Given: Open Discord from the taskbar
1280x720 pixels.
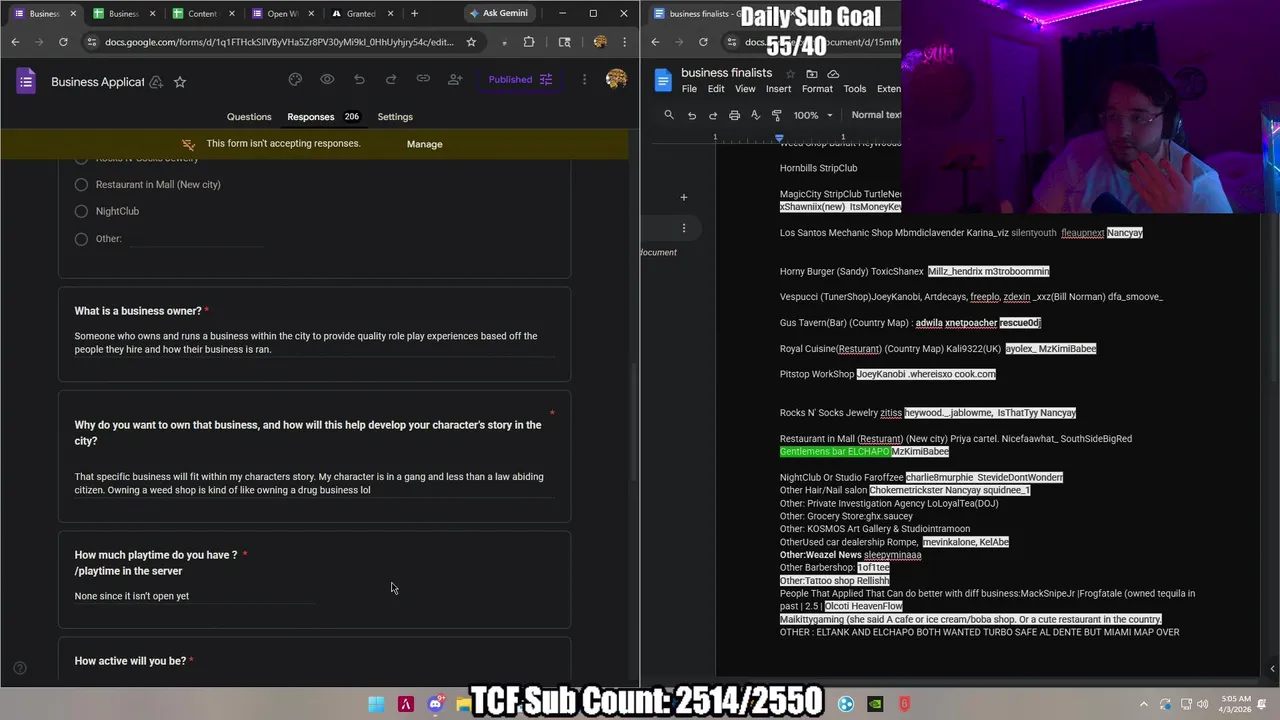Looking at the screenshot, I should click(x=435, y=704).
